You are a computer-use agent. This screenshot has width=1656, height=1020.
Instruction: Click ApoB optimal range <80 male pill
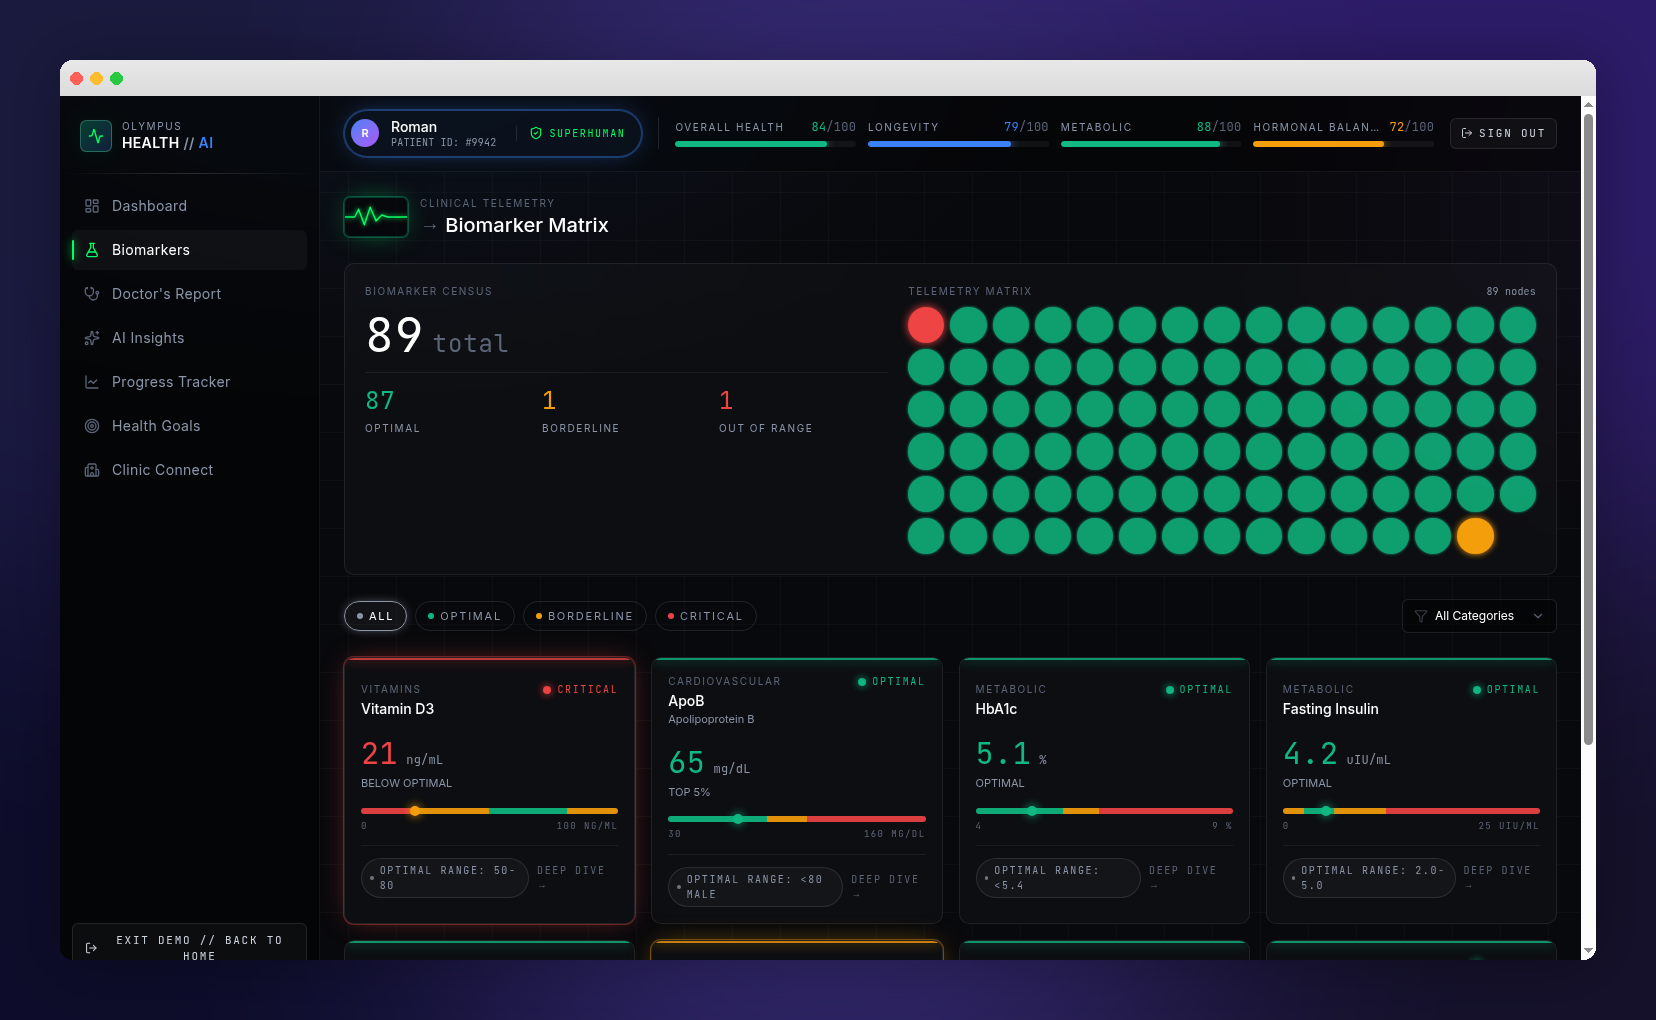(755, 887)
